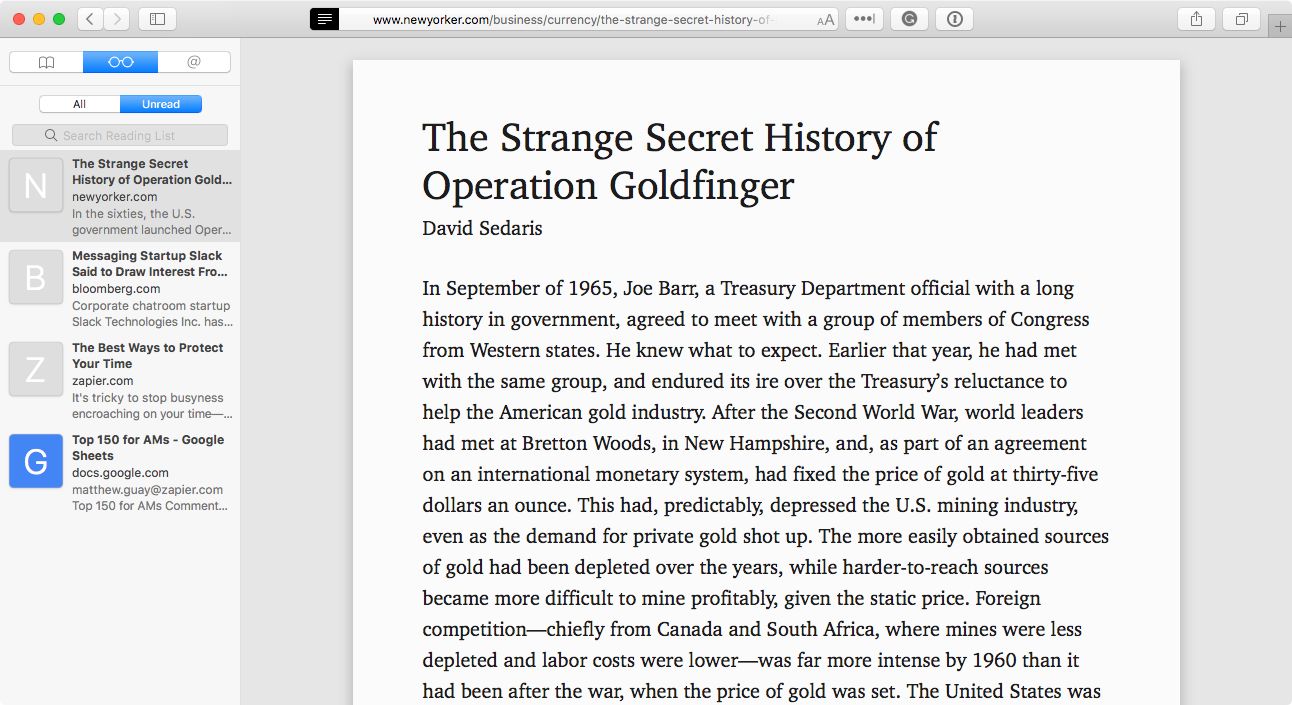Click the back navigation arrow

click(x=90, y=19)
